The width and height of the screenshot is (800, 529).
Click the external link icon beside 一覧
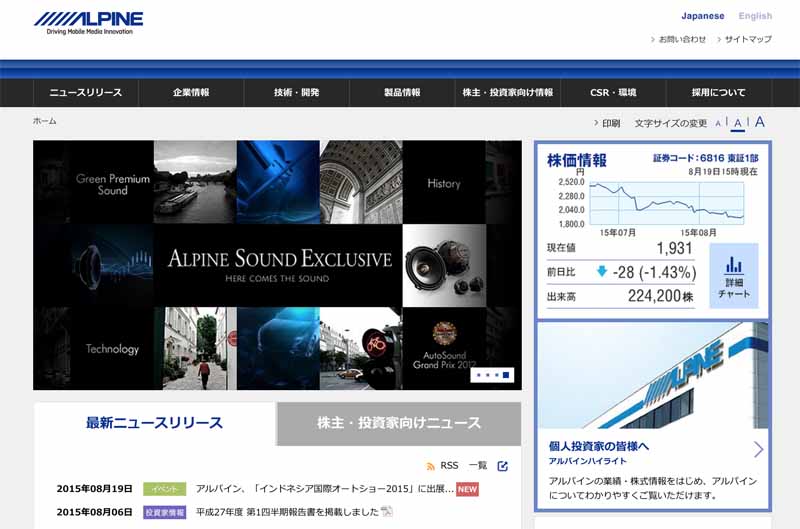coord(503,466)
